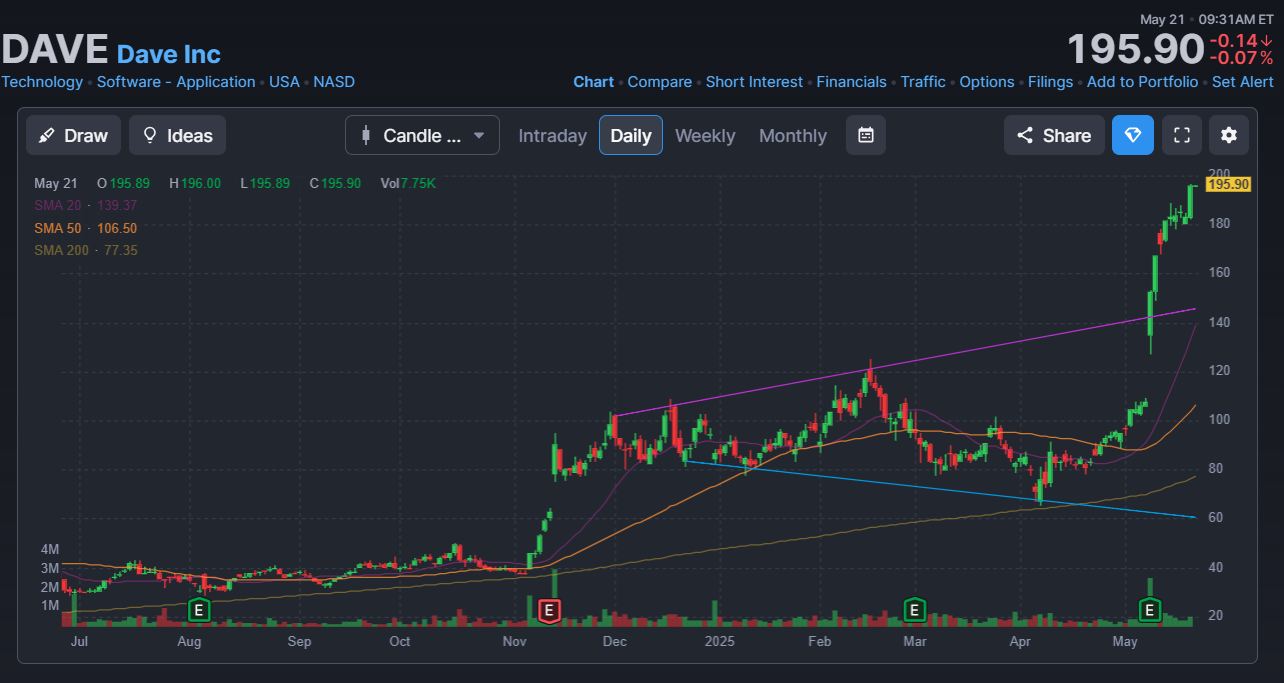Expand the Candle chart type dropdown

tap(422, 135)
